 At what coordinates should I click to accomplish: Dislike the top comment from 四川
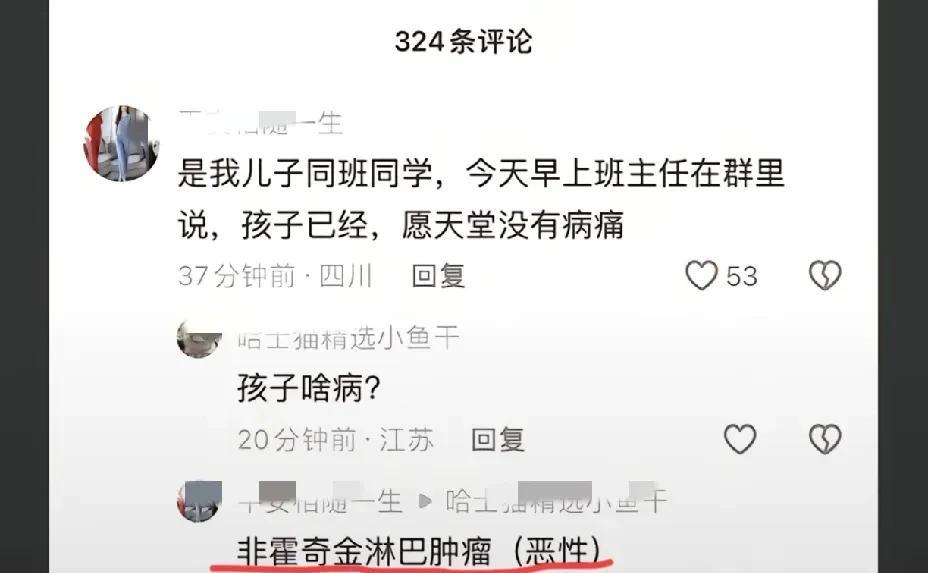click(825, 275)
